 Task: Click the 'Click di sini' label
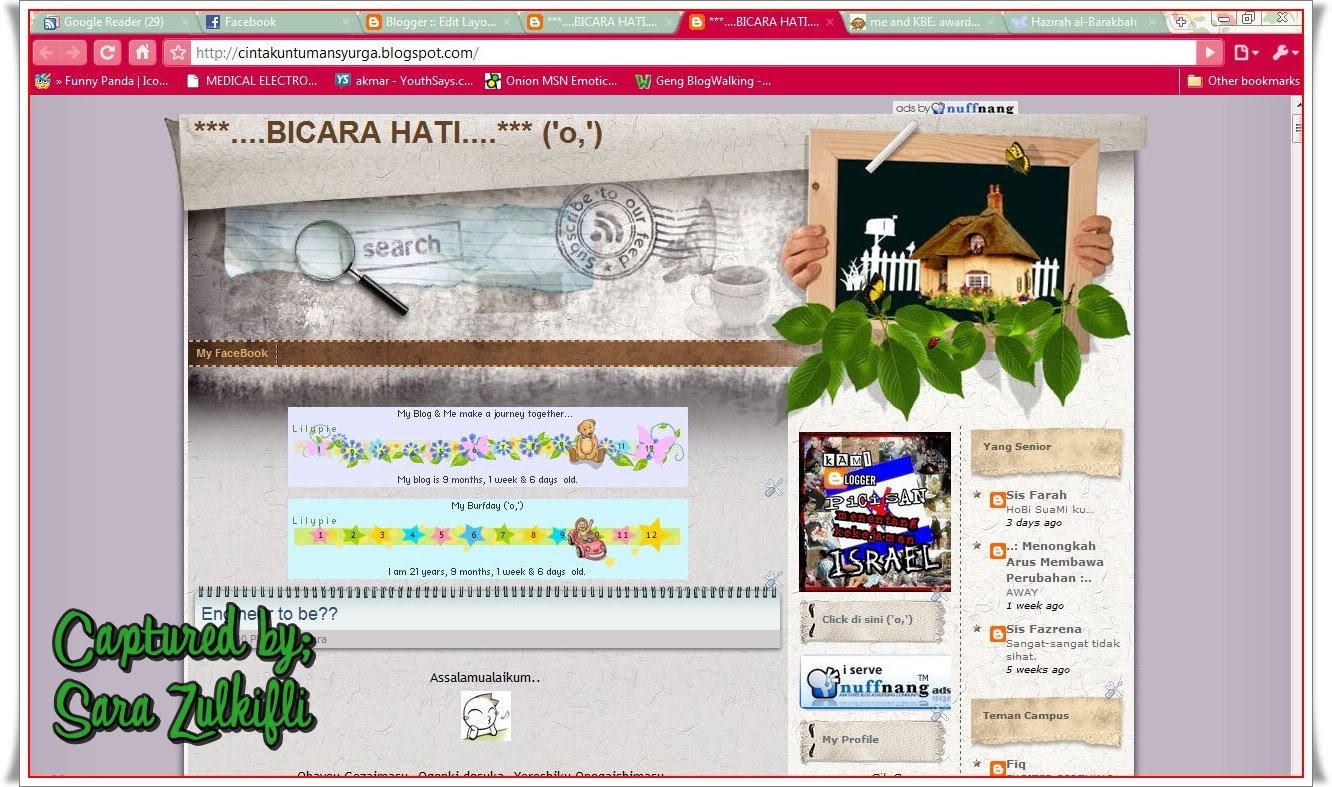[x=867, y=620]
